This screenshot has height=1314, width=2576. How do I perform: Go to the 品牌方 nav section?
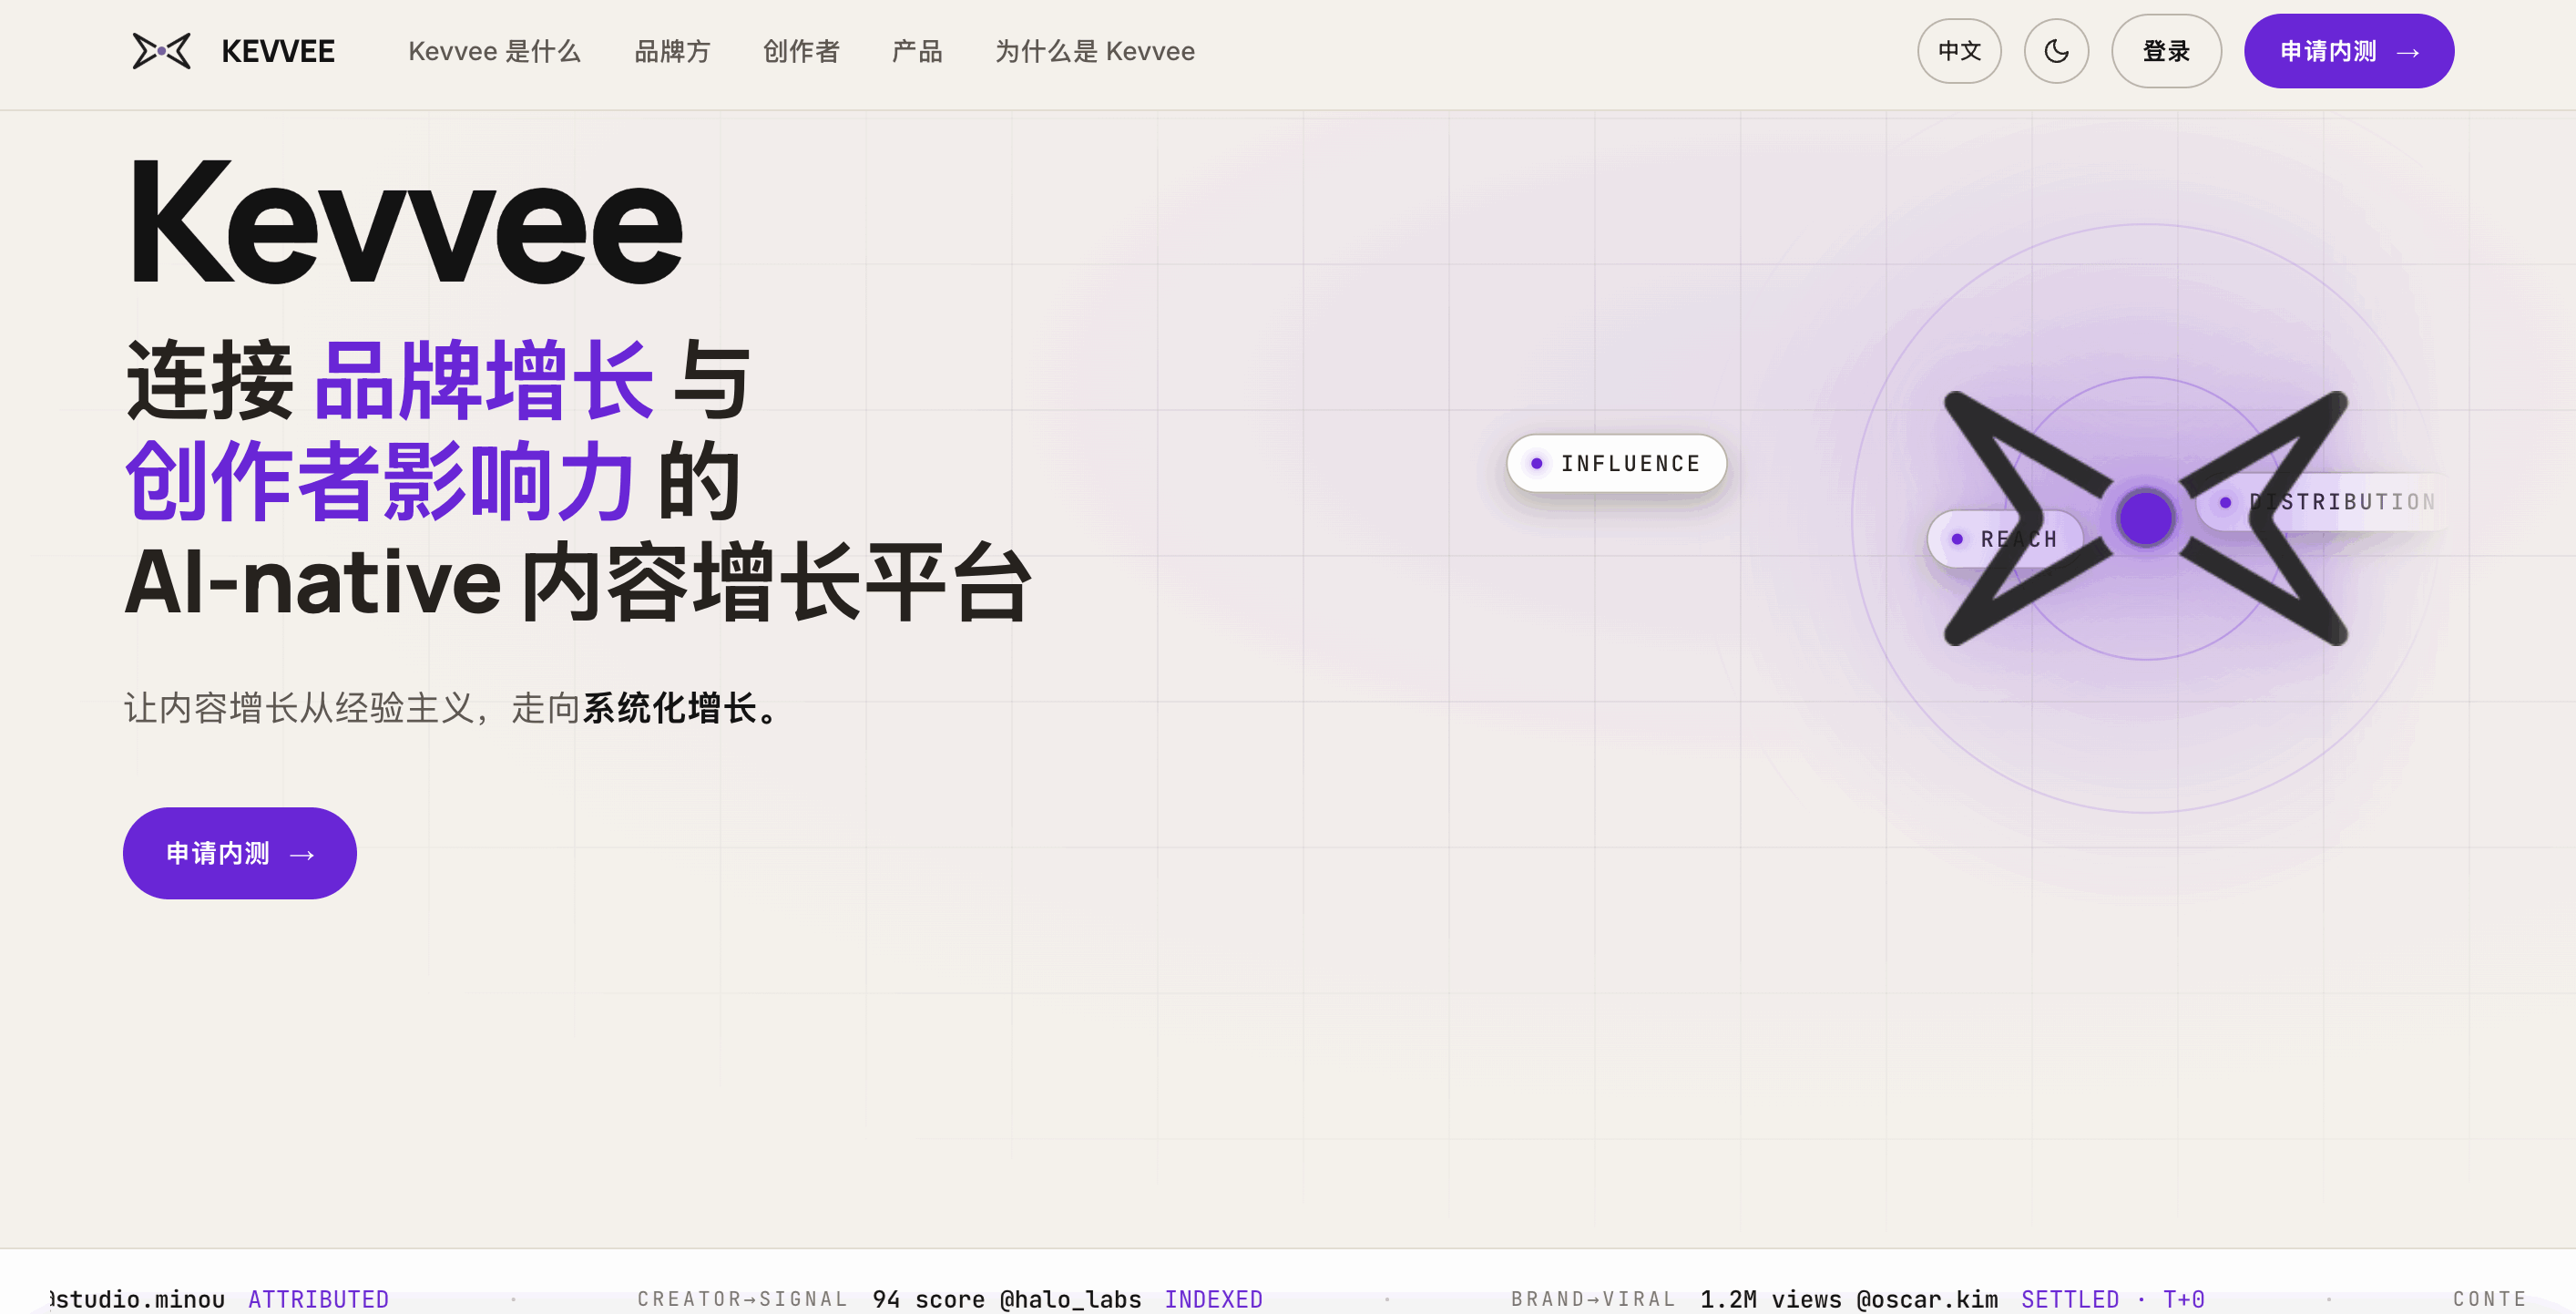click(x=672, y=51)
